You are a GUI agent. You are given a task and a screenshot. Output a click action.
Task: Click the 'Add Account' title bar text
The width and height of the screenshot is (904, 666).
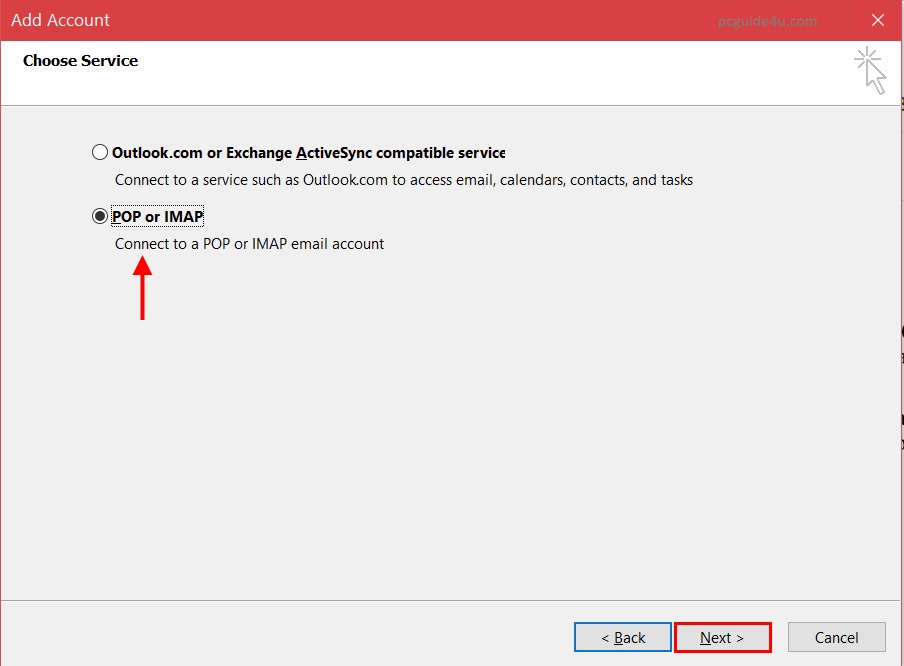[x=61, y=20]
